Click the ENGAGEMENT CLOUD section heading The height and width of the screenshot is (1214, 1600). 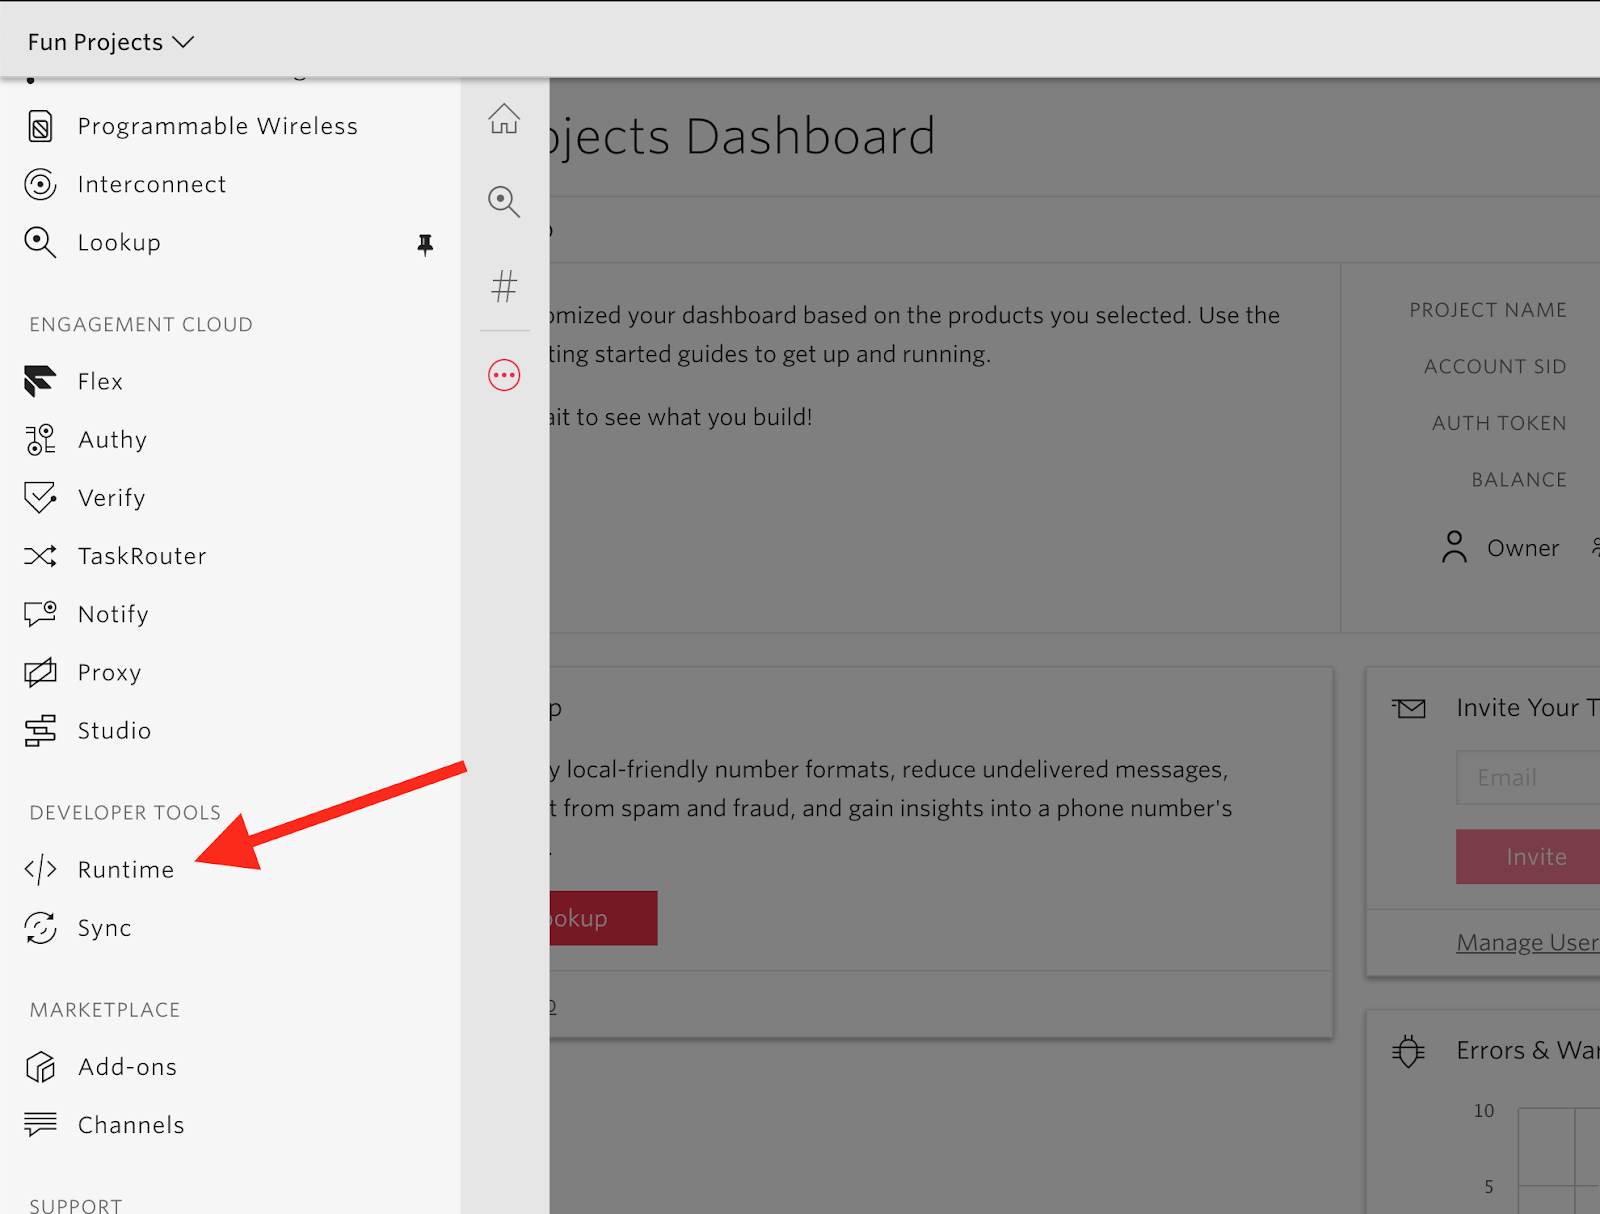141,325
